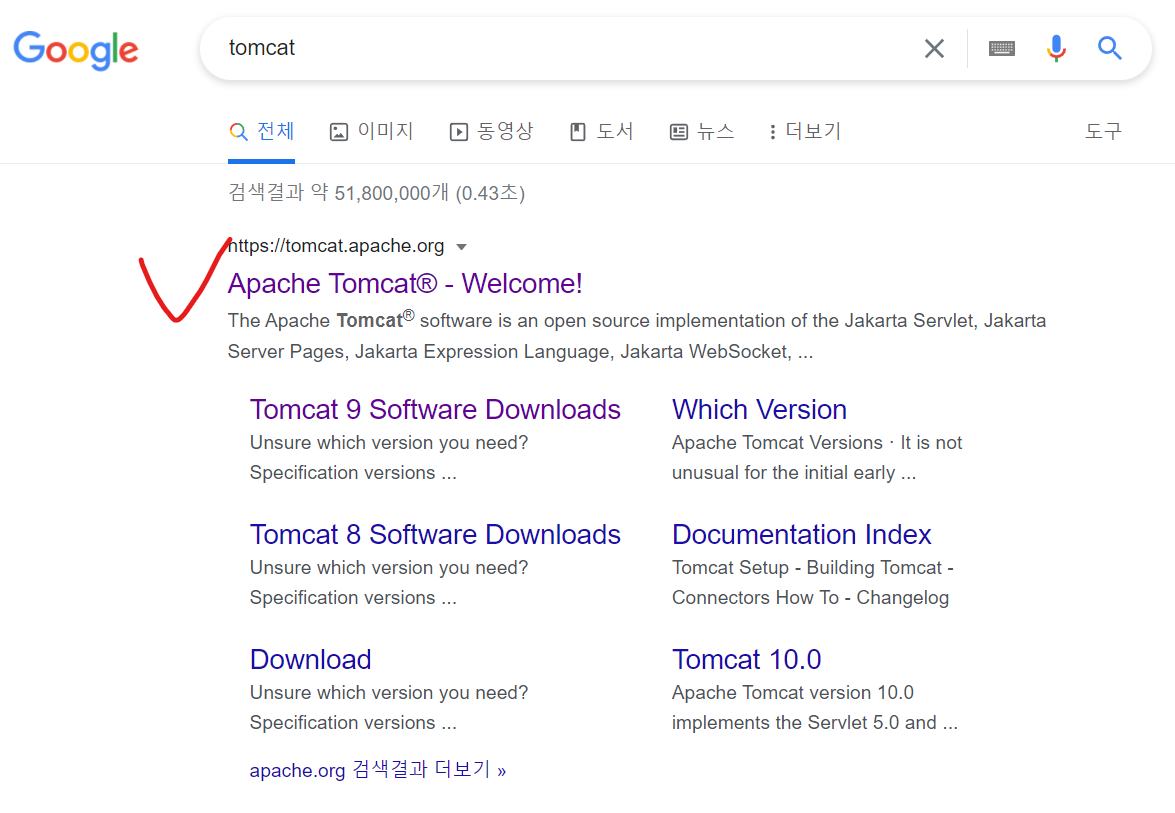Open Tomcat 9 Software Downloads link

pos(435,410)
